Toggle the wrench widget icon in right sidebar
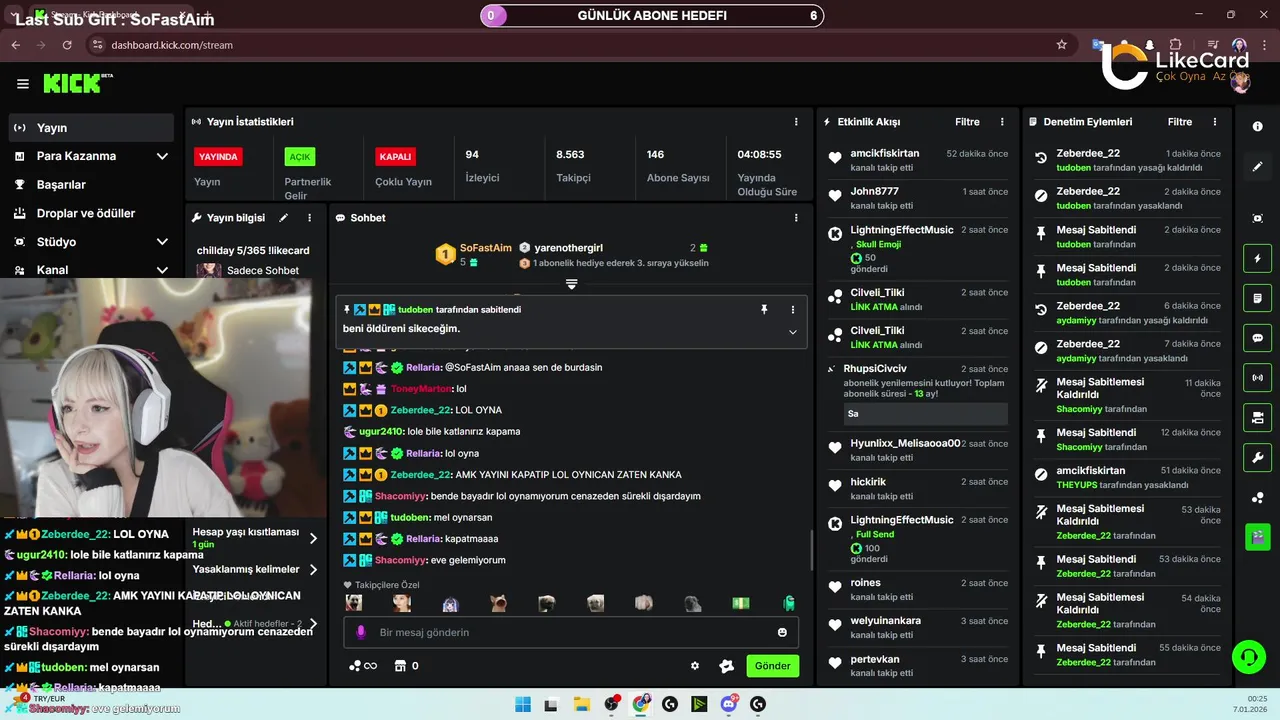This screenshot has height=720, width=1280. [x=1257, y=457]
